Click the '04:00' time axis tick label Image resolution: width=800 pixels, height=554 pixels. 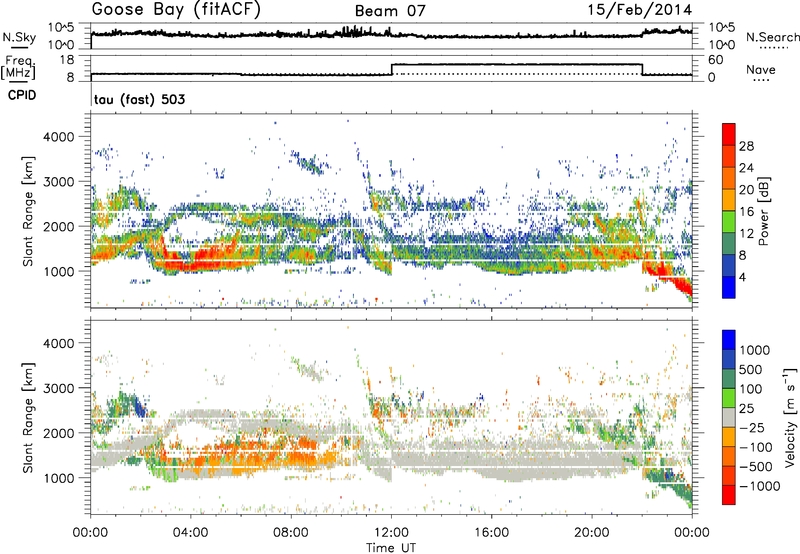pos(190,533)
